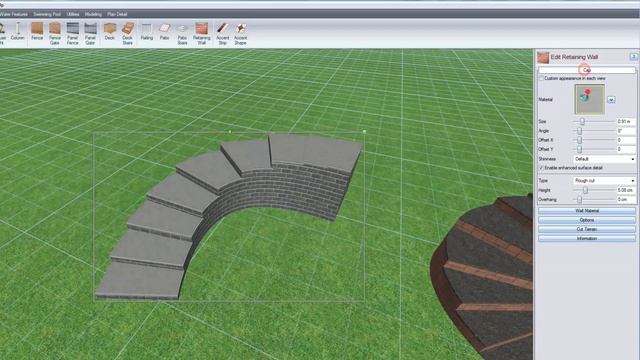
Task: Select the Accent Strip tool
Action: 222,33
